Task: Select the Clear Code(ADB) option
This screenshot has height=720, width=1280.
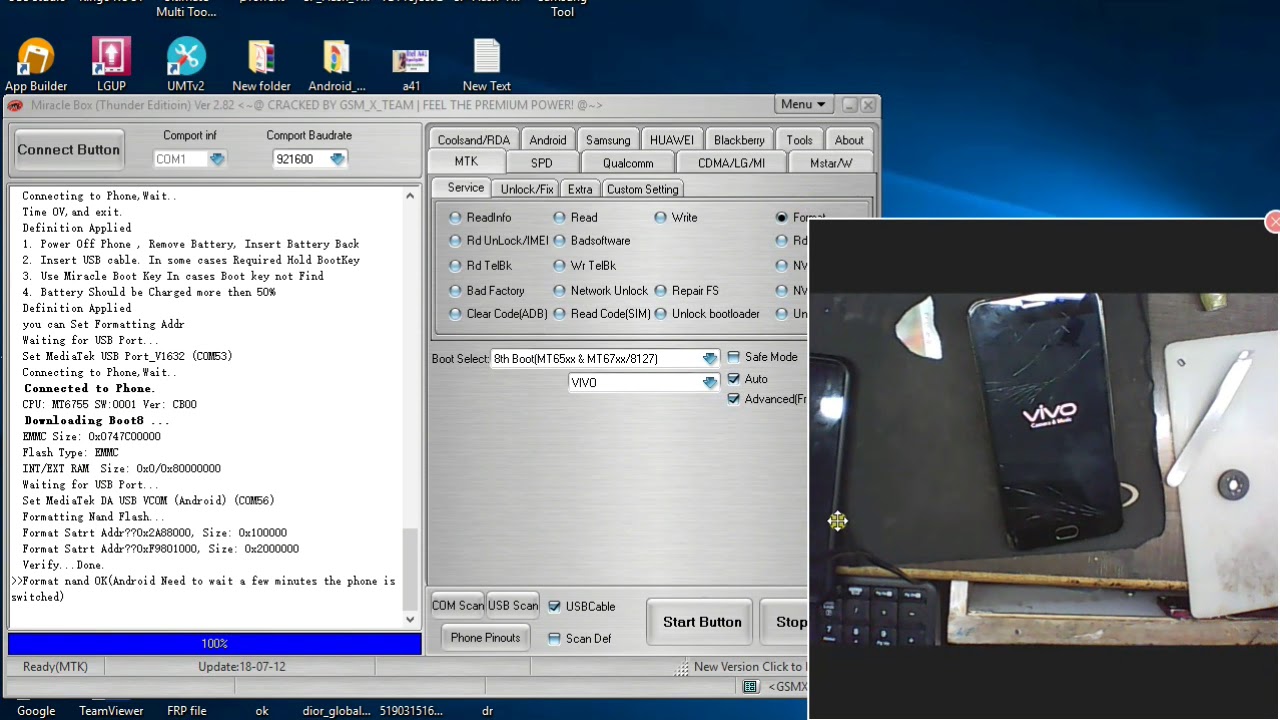Action: point(498,313)
